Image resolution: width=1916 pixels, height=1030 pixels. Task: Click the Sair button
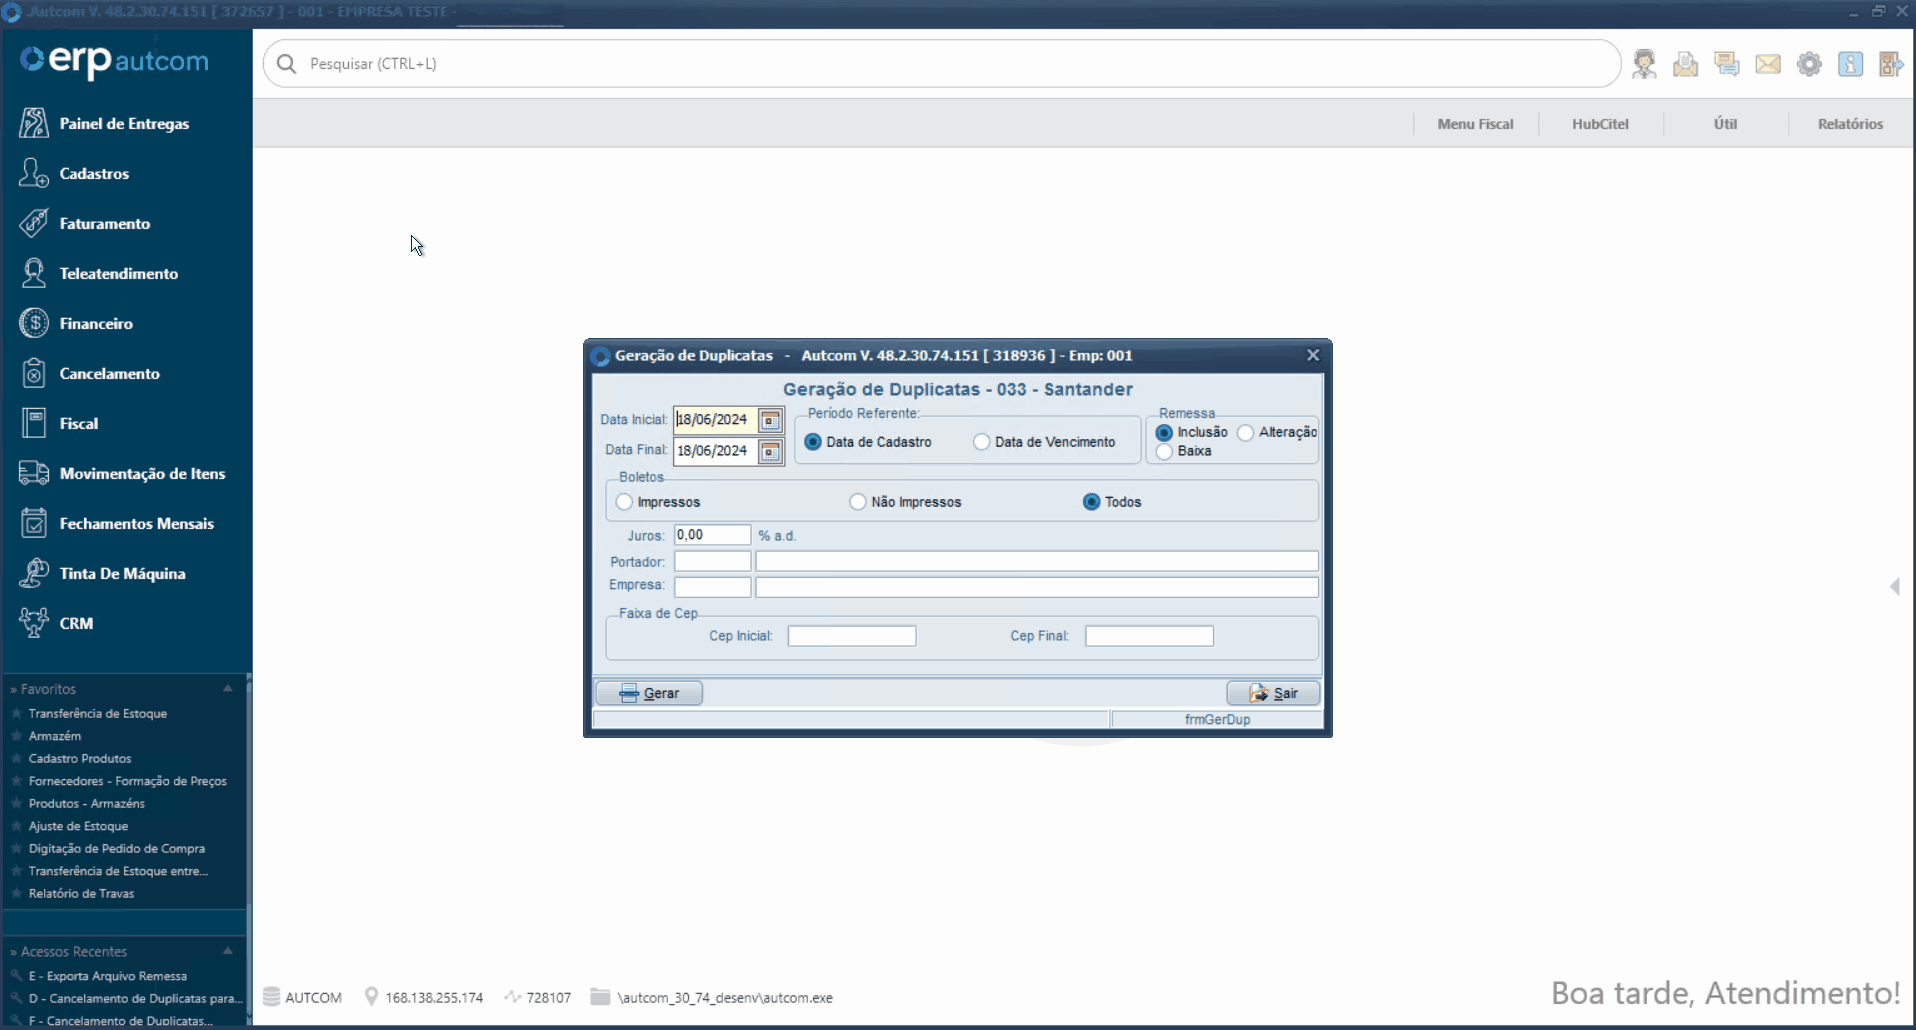[1273, 693]
